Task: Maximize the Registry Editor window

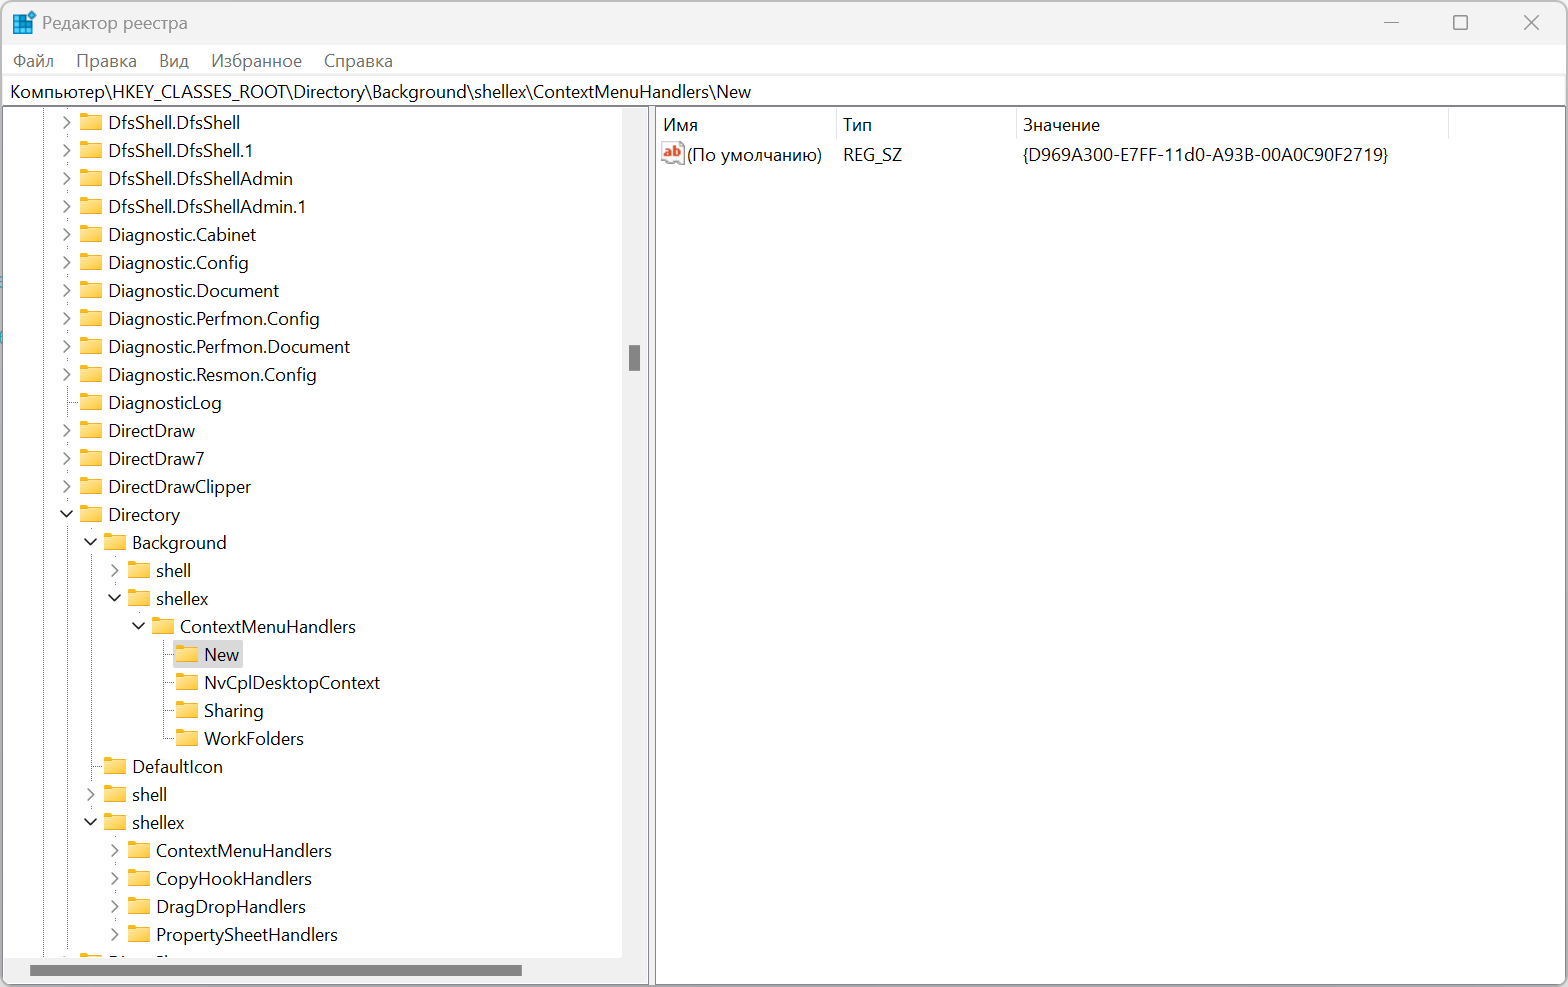Action: [1460, 22]
